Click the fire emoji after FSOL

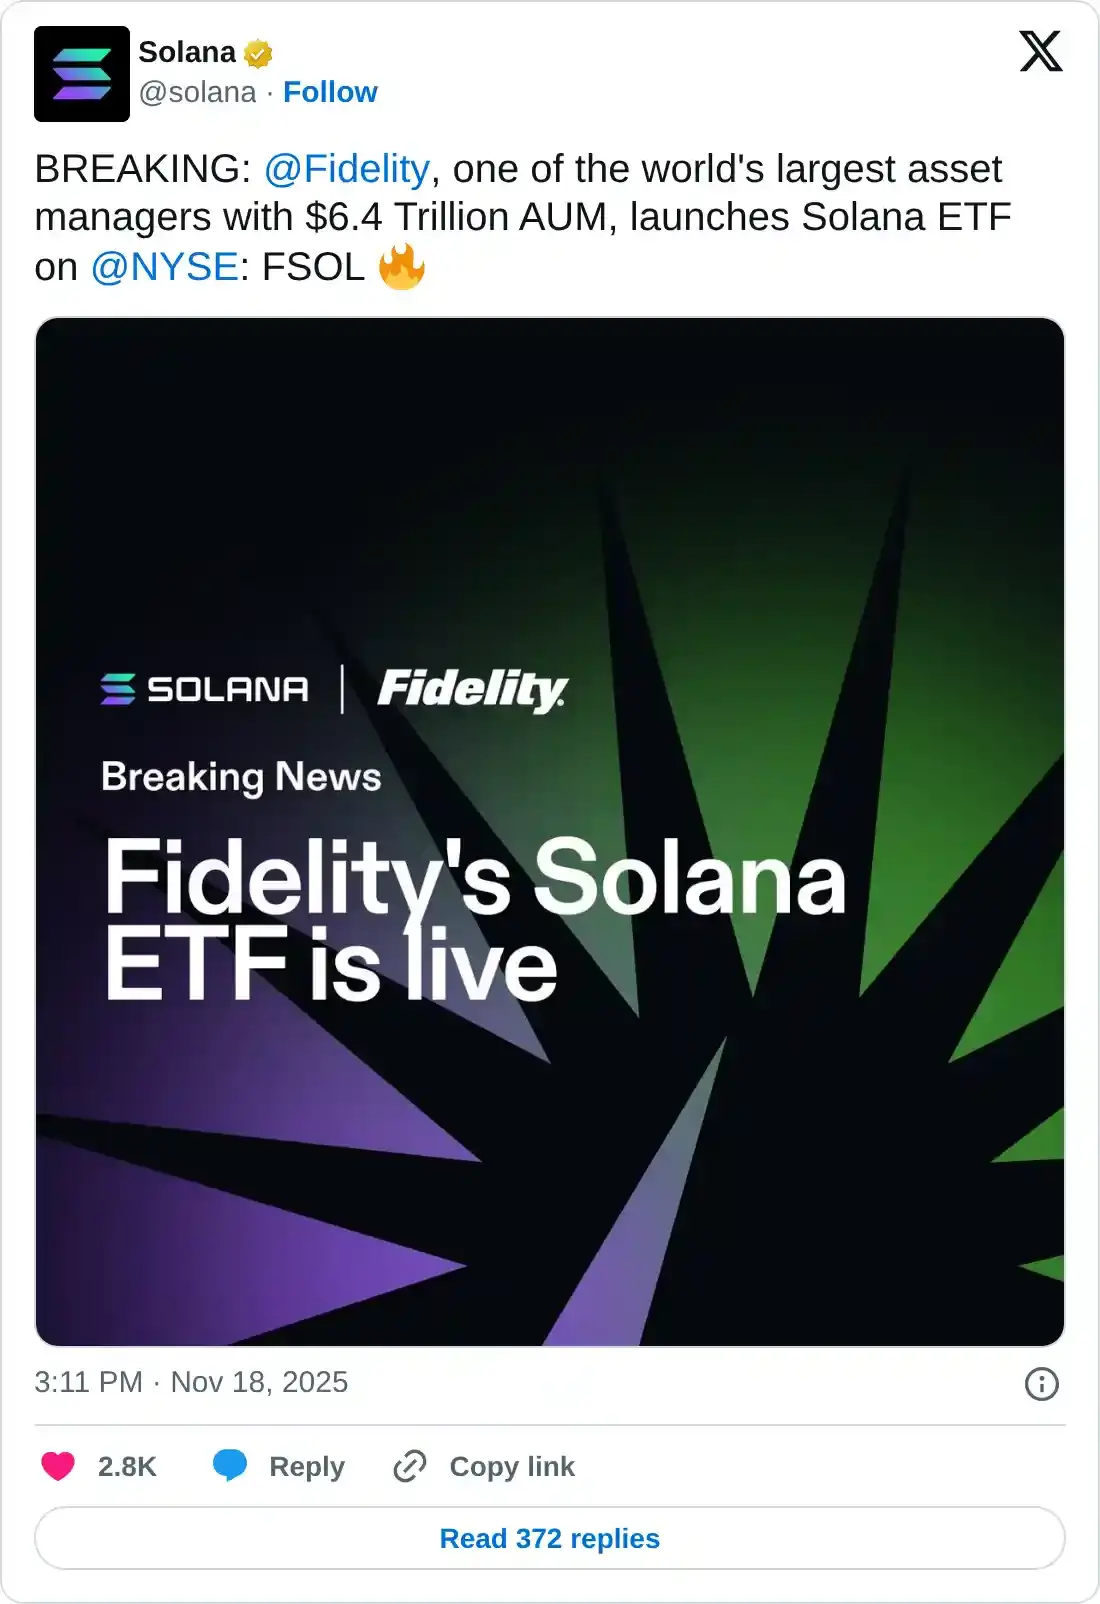coord(403,266)
